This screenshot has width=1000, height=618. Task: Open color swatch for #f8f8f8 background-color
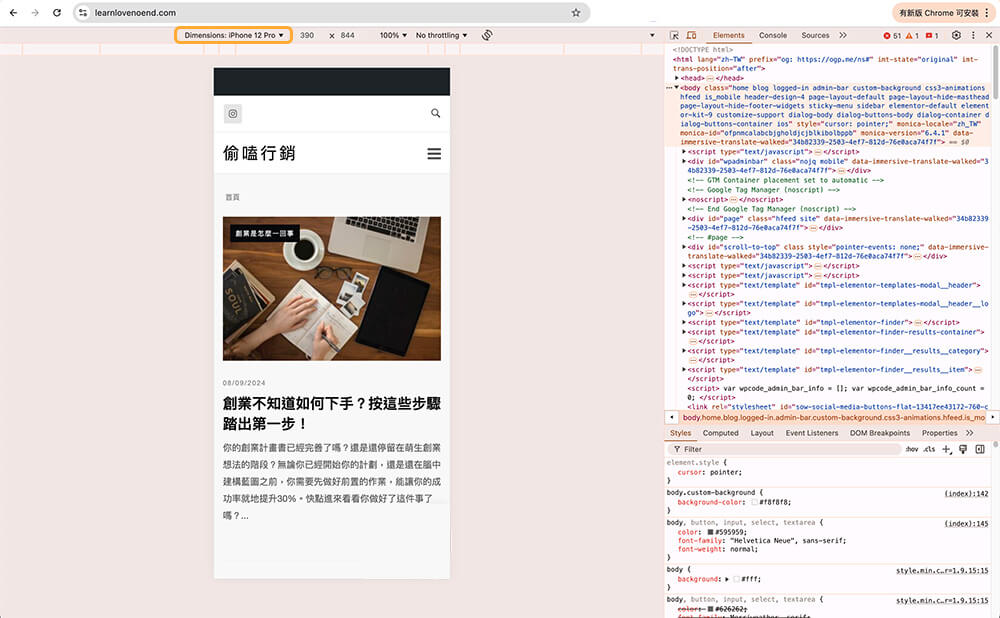pos(754,502)
